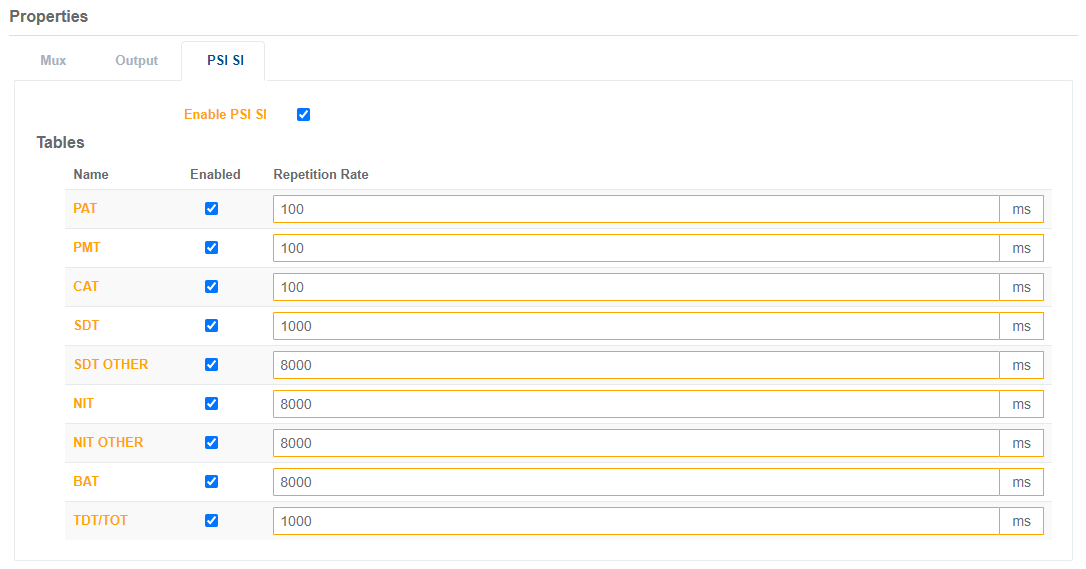The height and width of the screenshot is (569, 1086).
Task: Click the TDT/TOT repetition rate field
Action: click(x=635, y=521)
